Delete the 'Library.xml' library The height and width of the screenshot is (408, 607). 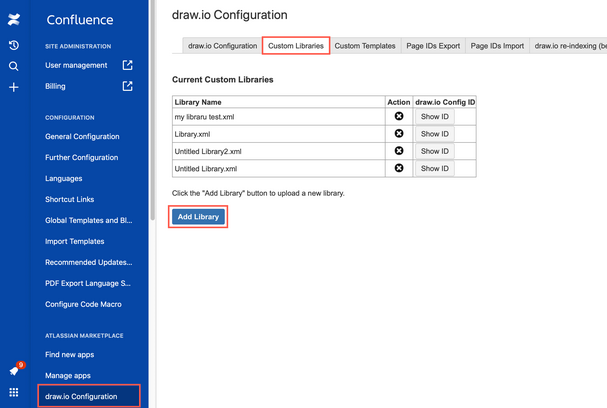tap(399, 134)
